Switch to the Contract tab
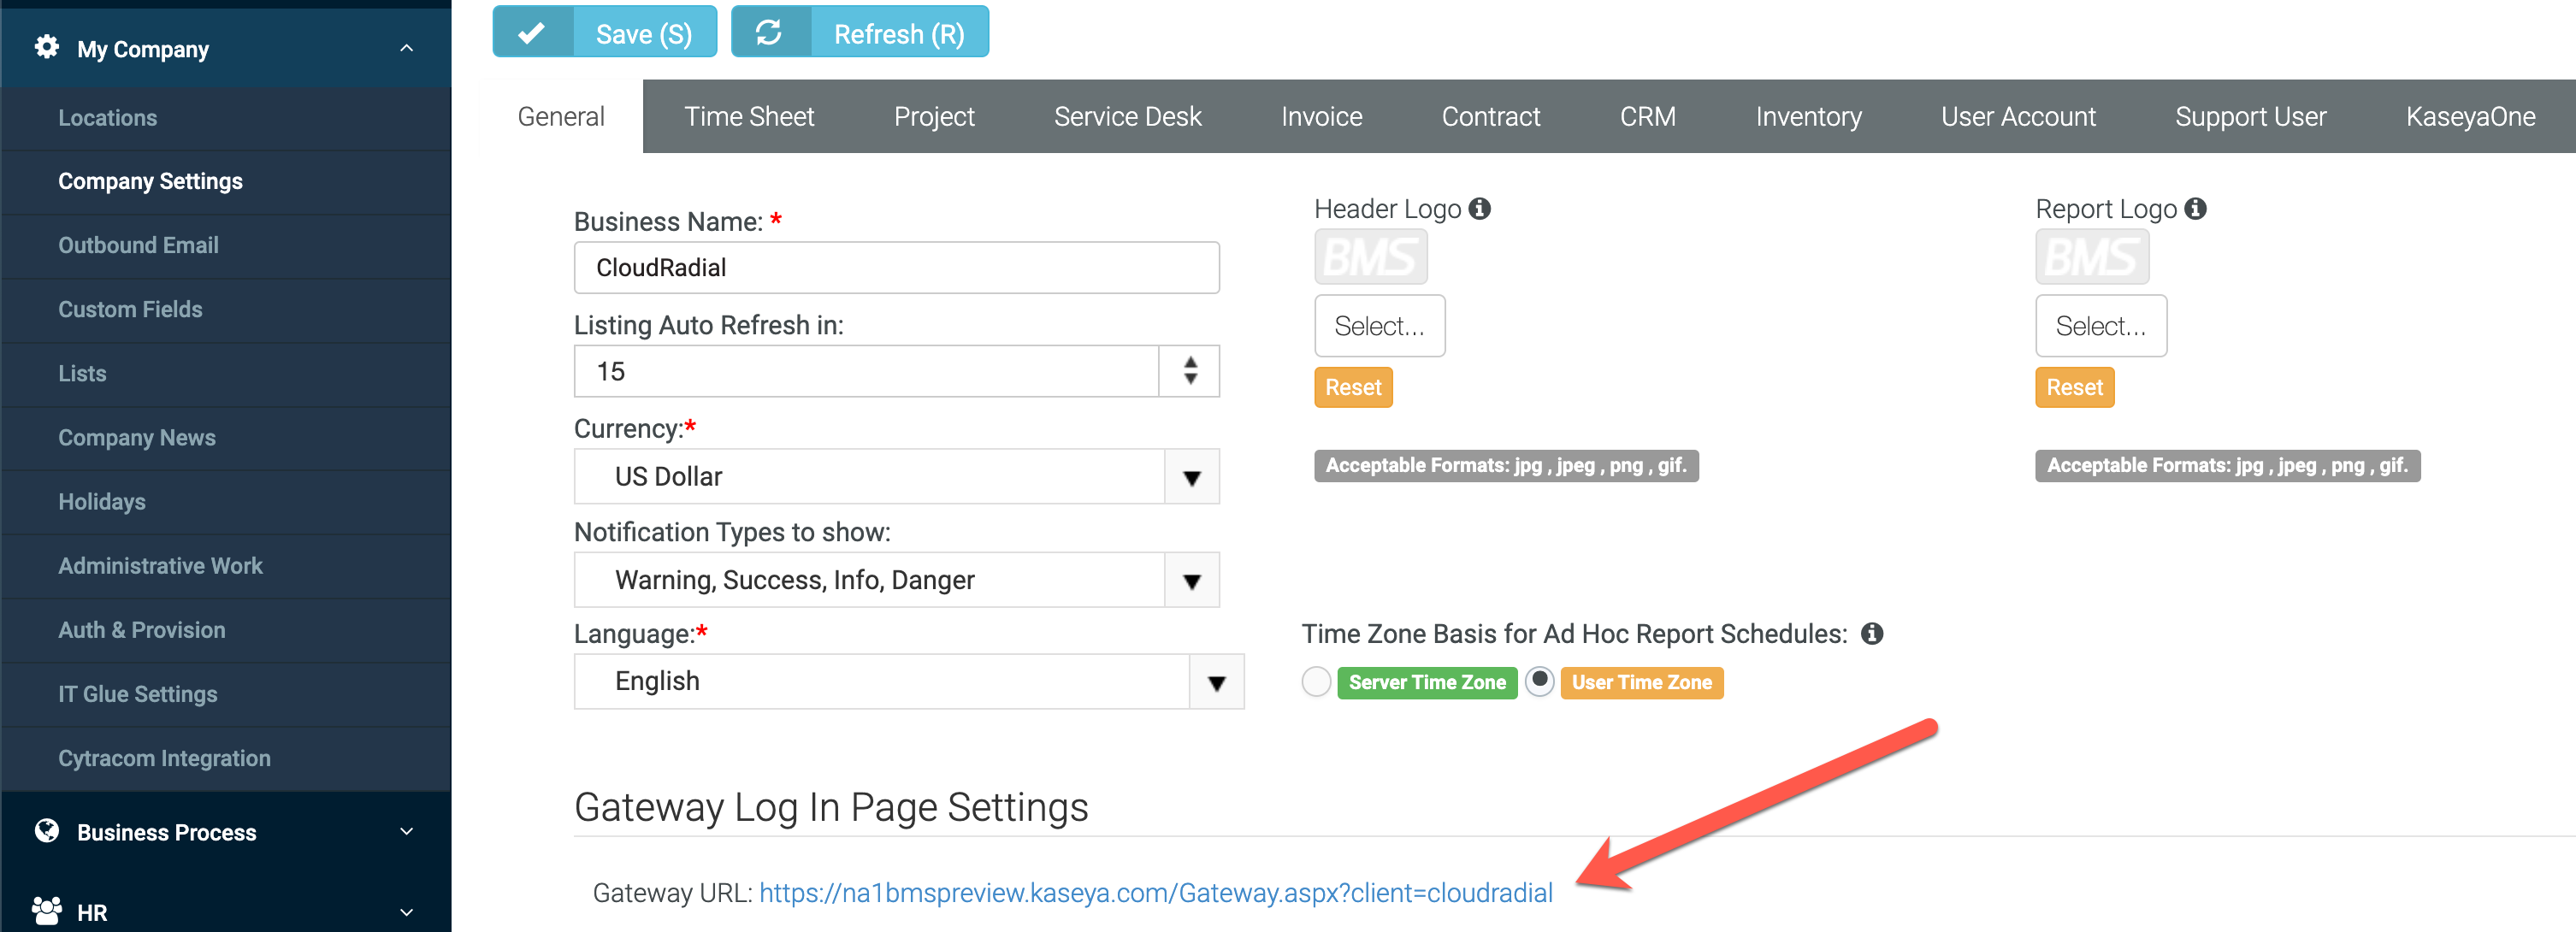Image resolution: width=2576 pixels, height=932 pixels. (x=1490, y=117)
